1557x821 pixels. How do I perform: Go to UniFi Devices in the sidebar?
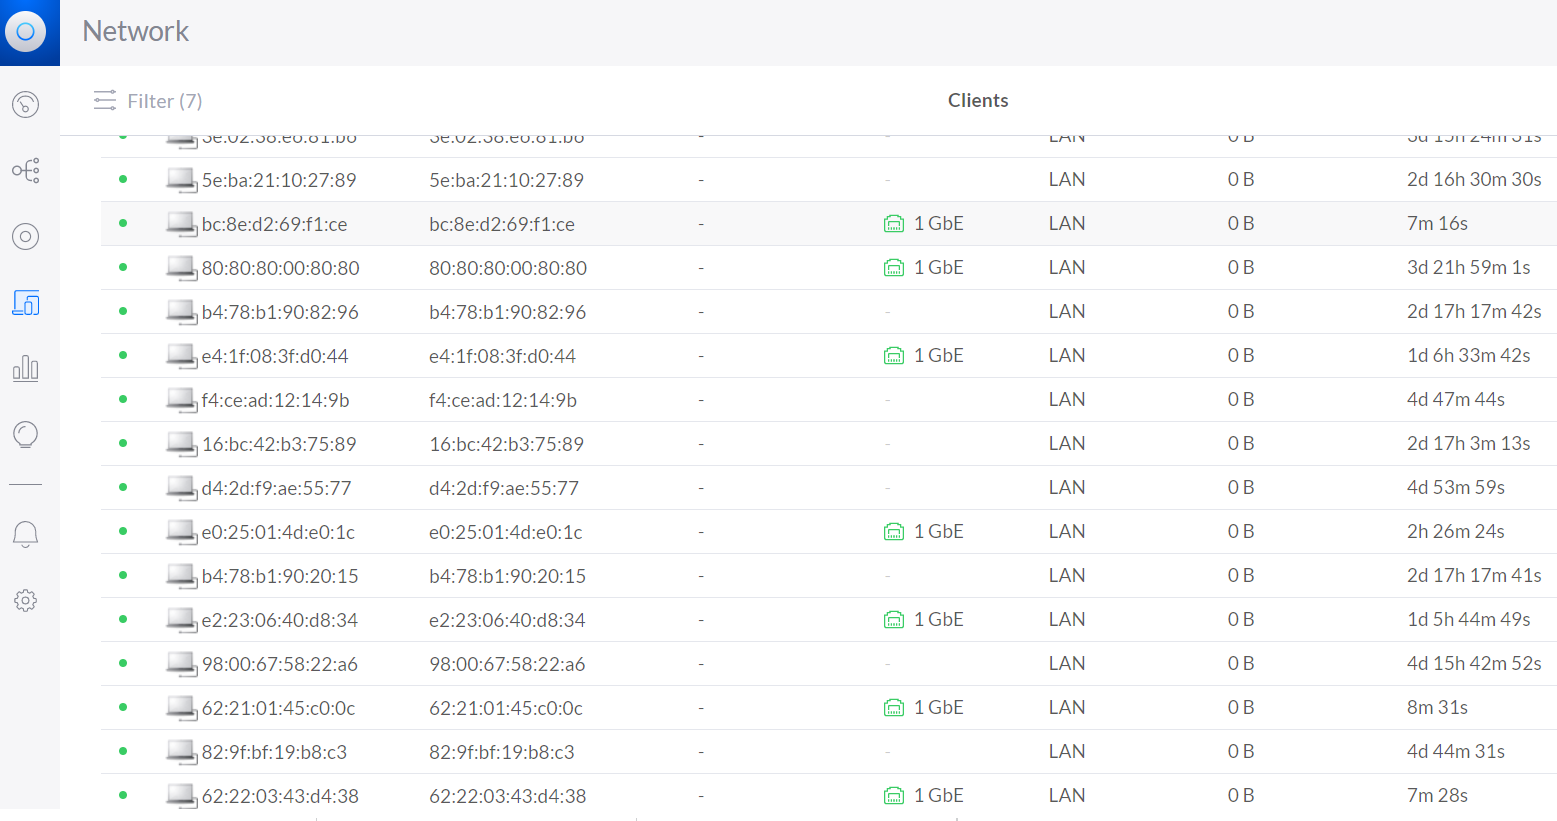26,237
